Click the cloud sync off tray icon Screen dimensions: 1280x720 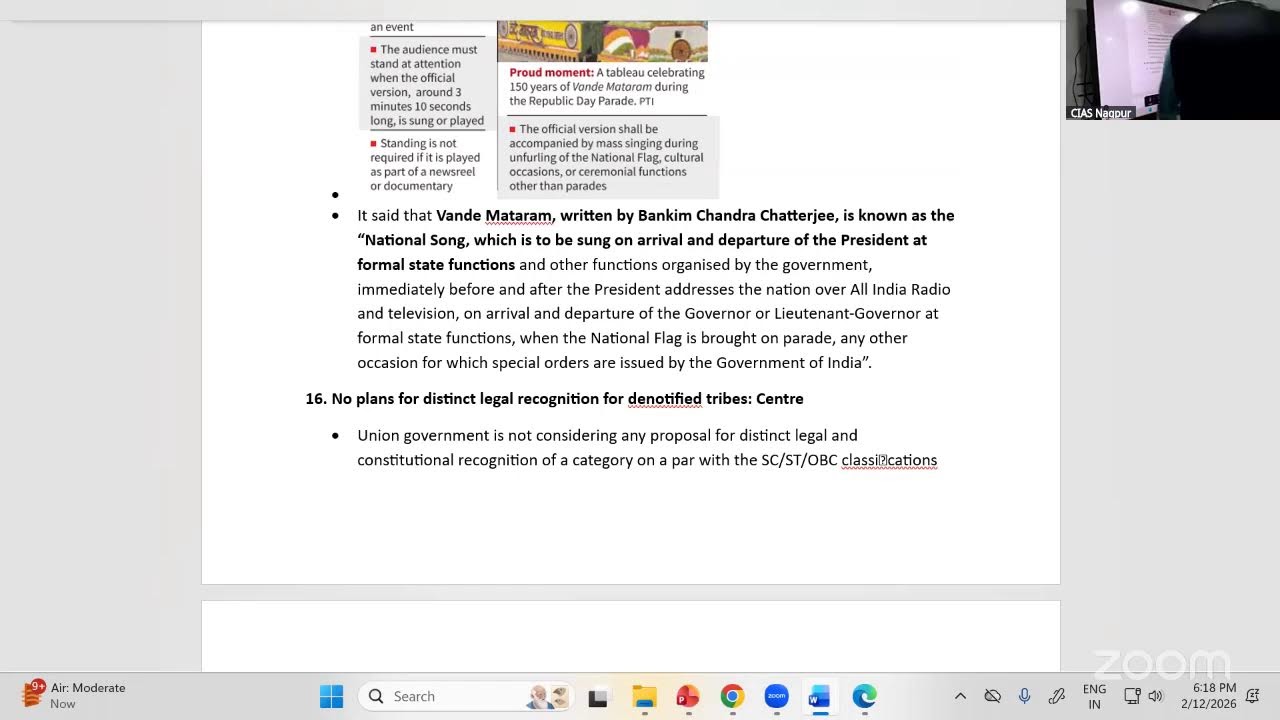click(x=992, y=696)
